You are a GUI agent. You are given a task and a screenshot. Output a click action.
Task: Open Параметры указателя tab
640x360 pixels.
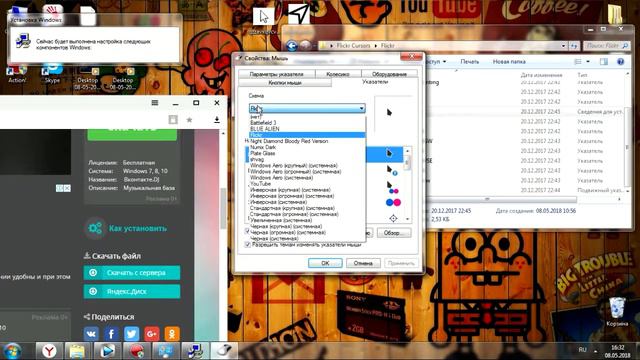(x=276, y=74)
